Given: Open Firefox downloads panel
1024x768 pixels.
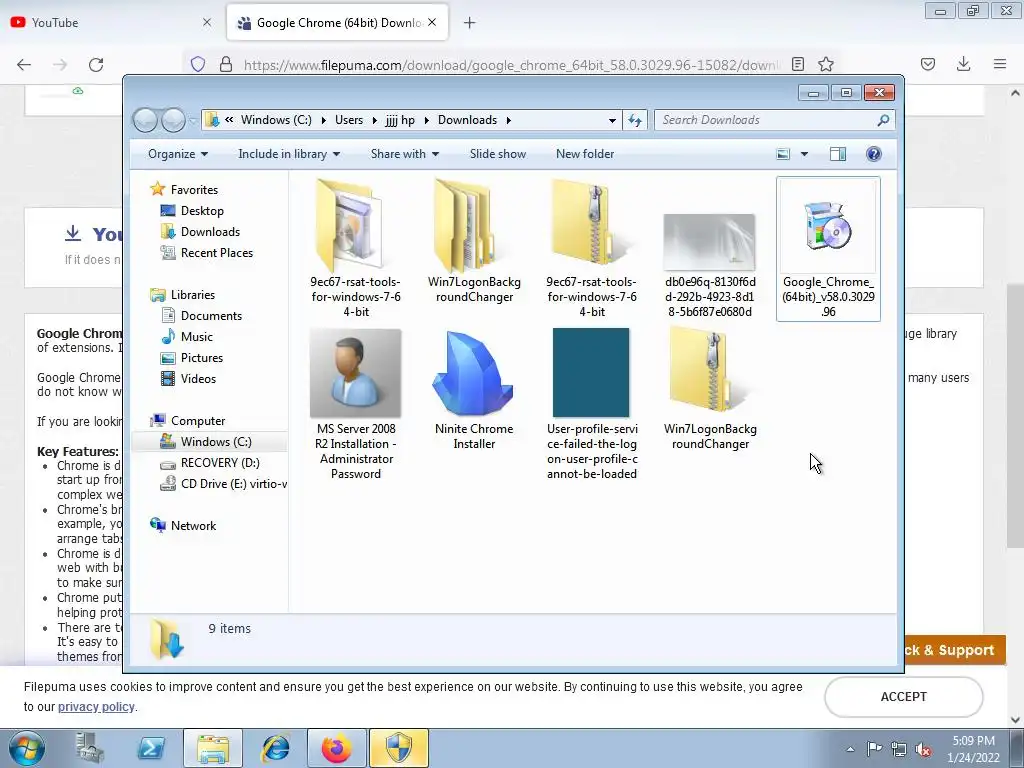Looking at the screenshot, I should tap(963, 64).
